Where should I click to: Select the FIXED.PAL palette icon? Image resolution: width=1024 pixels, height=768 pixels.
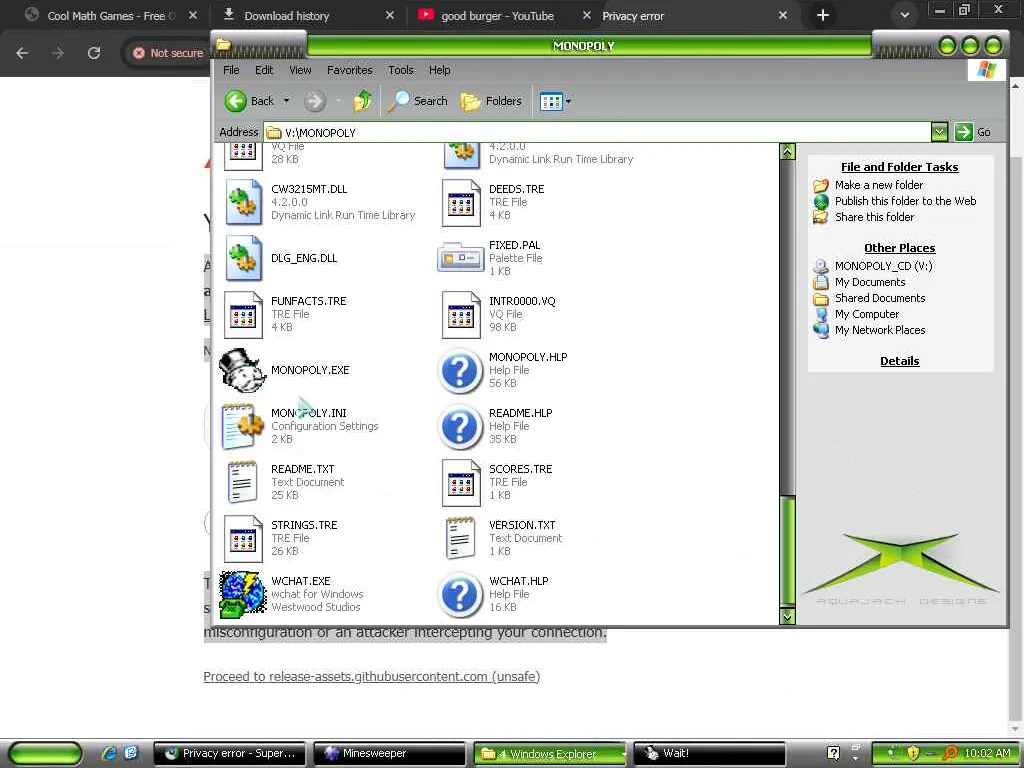point(460,257)
